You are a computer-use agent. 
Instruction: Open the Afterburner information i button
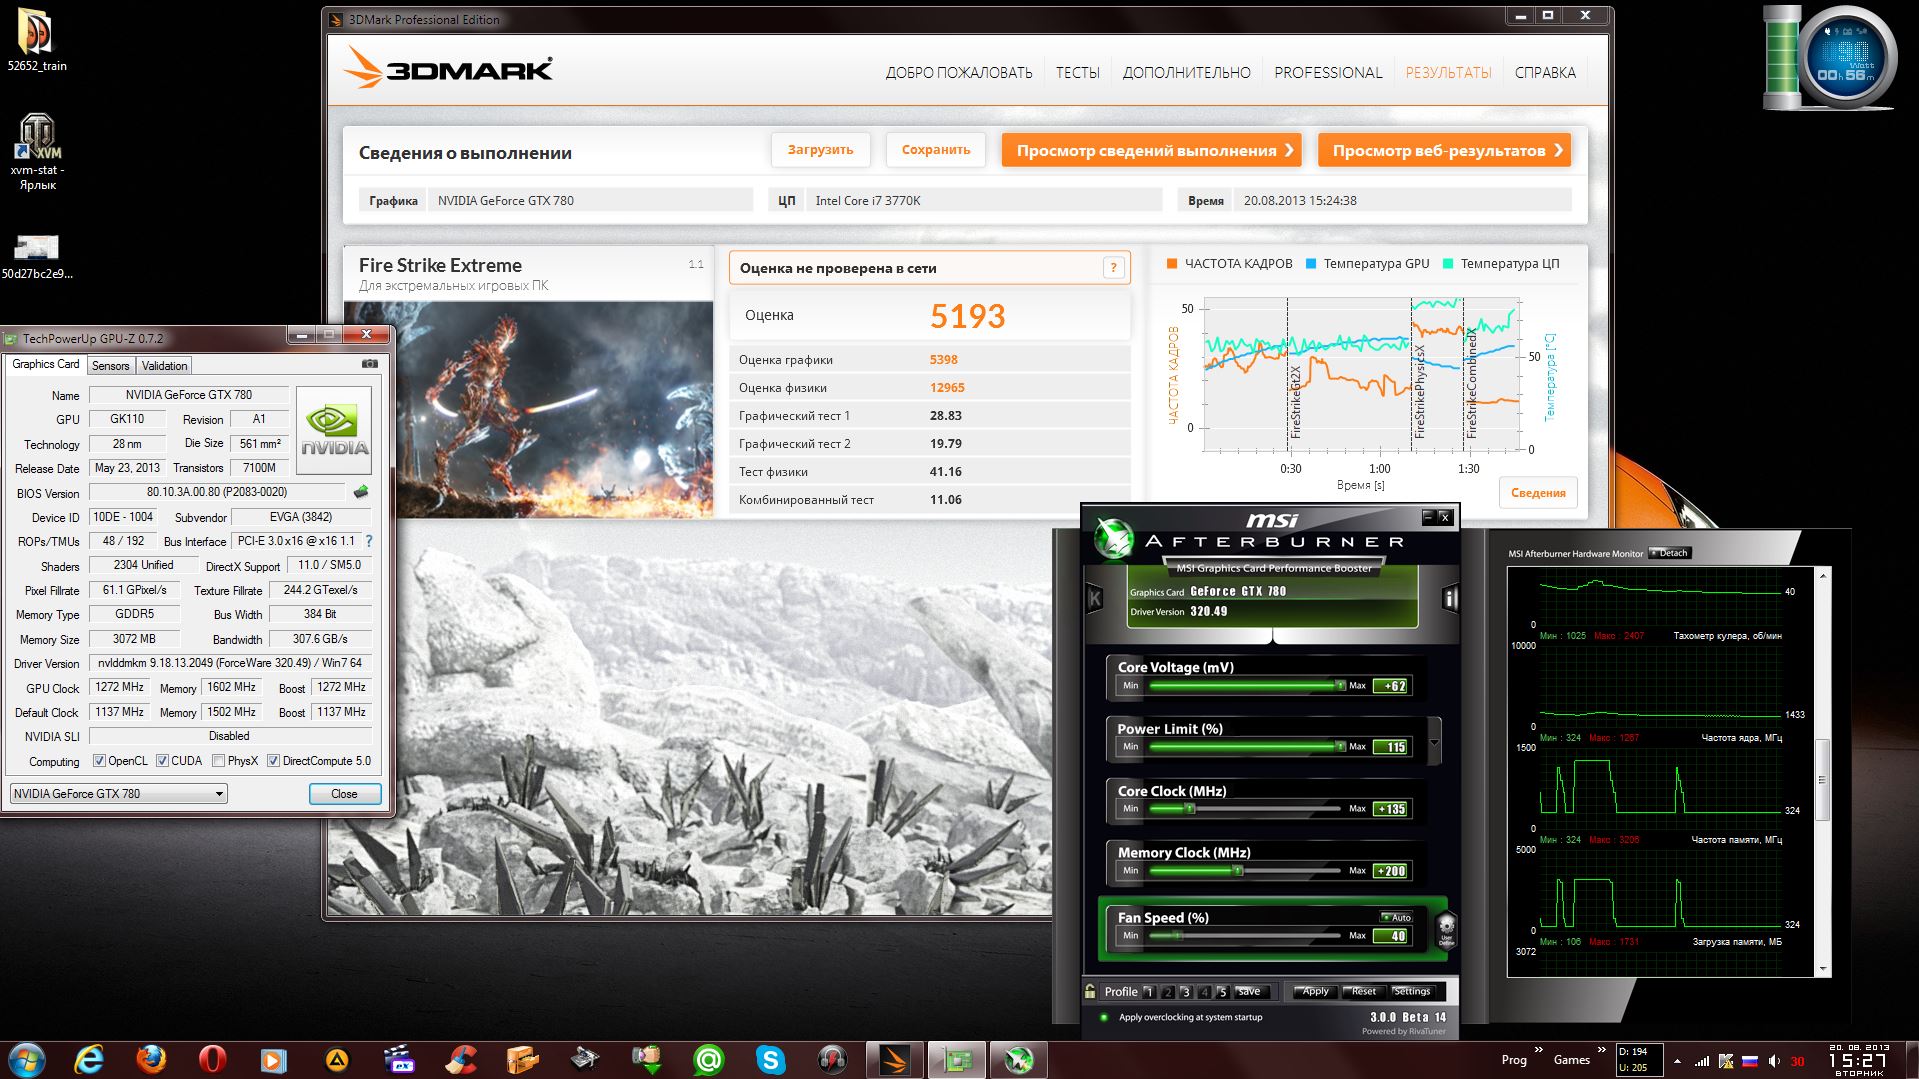(x=1450, y=598)
